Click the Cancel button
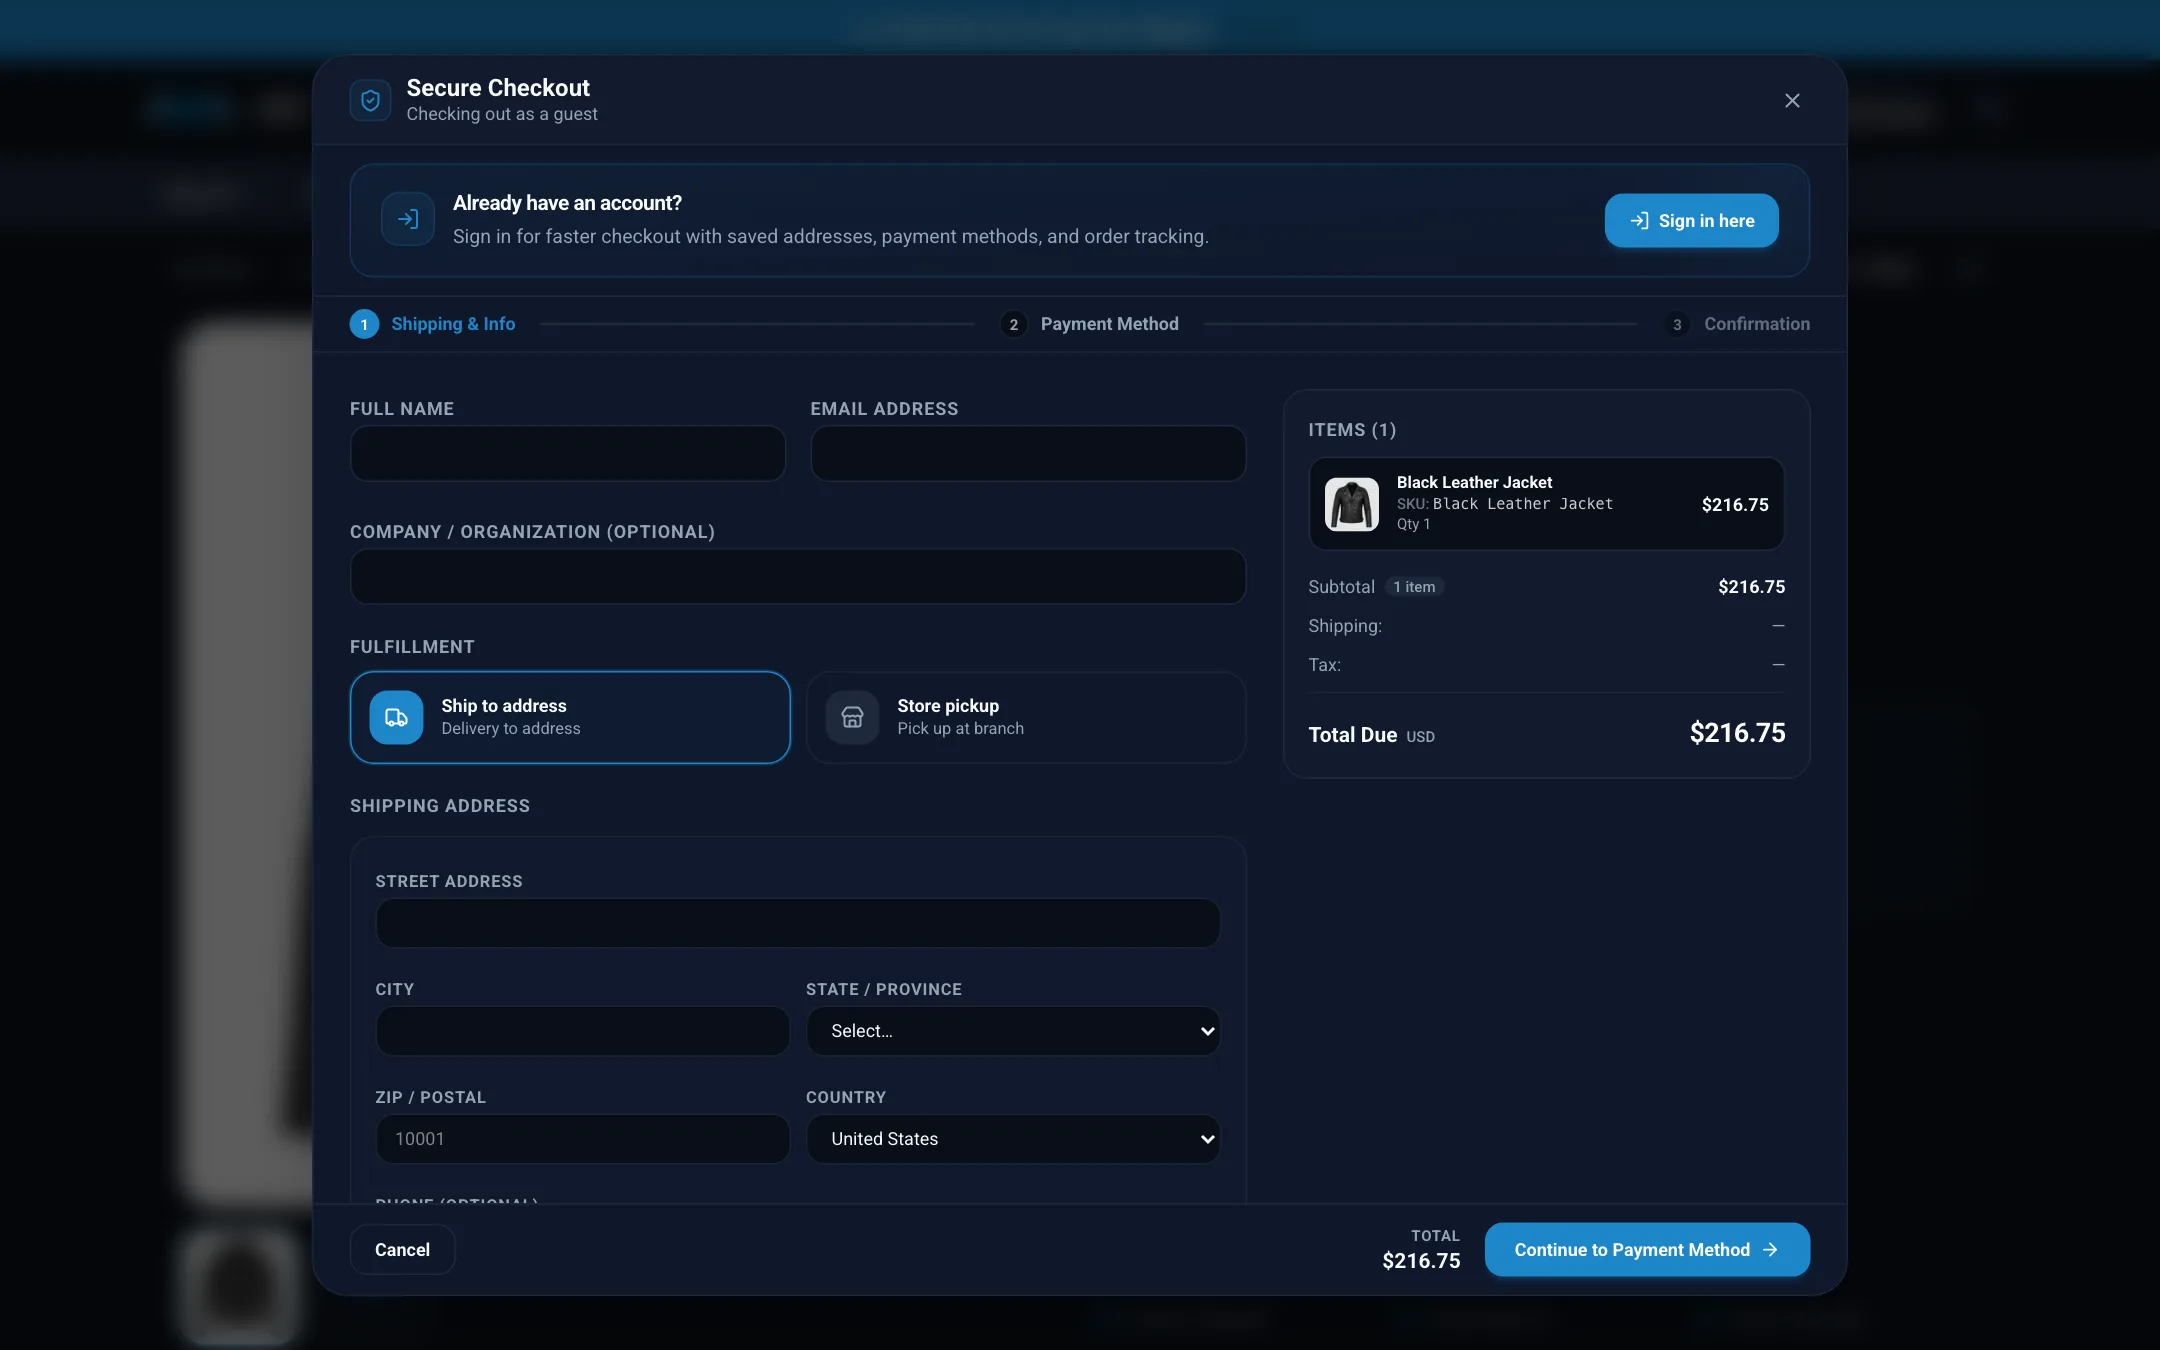 click(x=402, y=1249)
